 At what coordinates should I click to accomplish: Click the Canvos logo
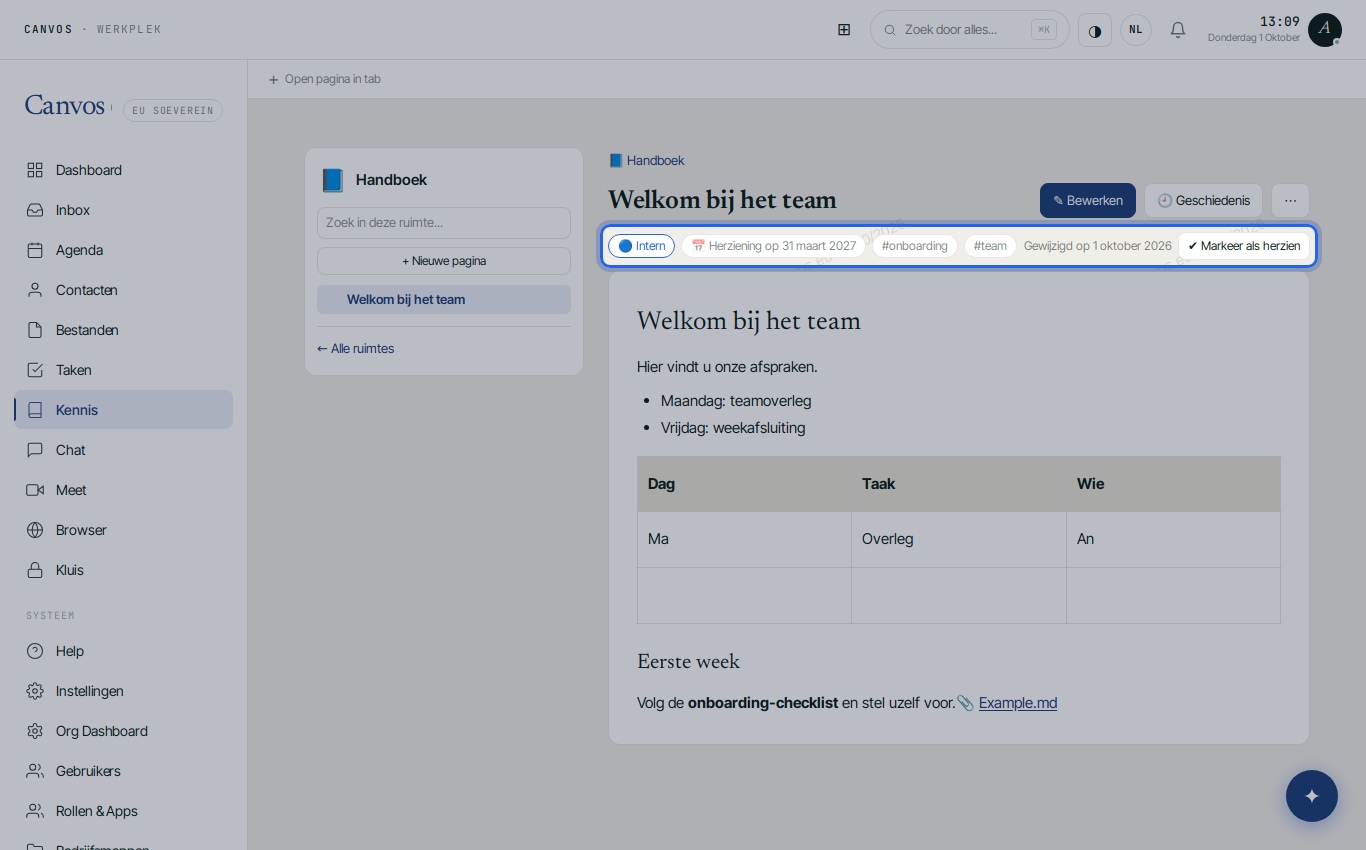pos(65,106)
